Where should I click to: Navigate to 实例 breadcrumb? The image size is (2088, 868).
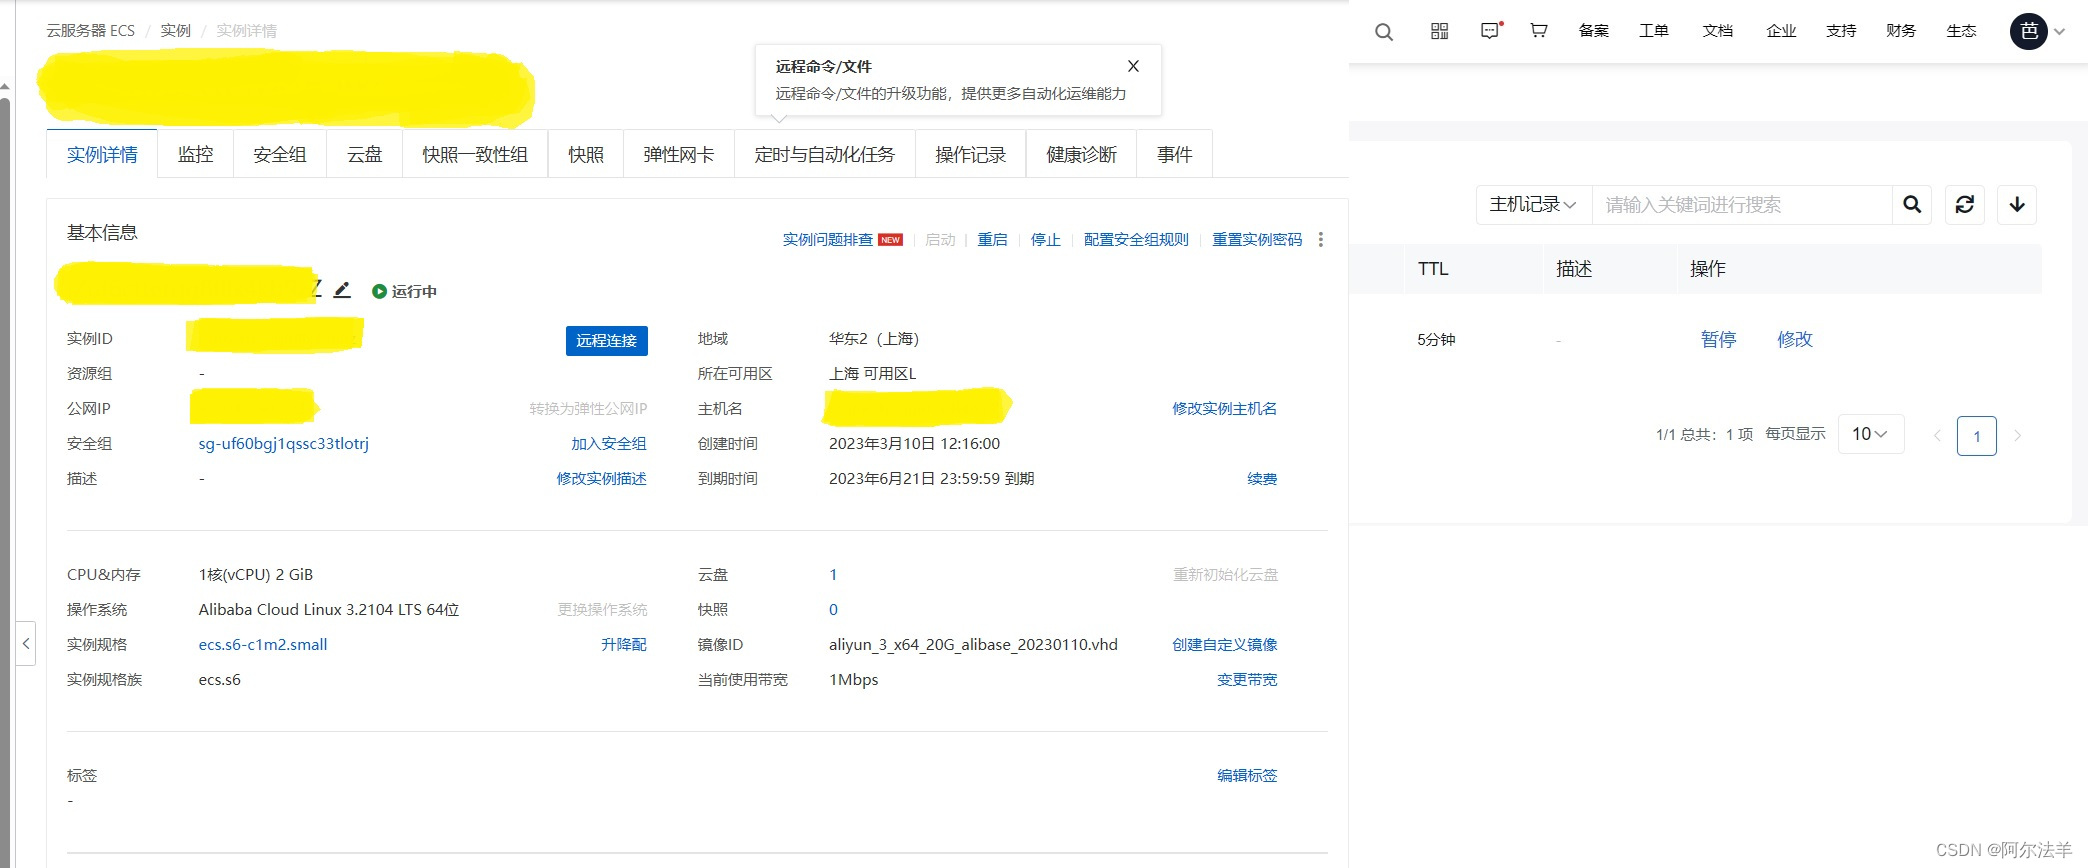pos(175,31)
